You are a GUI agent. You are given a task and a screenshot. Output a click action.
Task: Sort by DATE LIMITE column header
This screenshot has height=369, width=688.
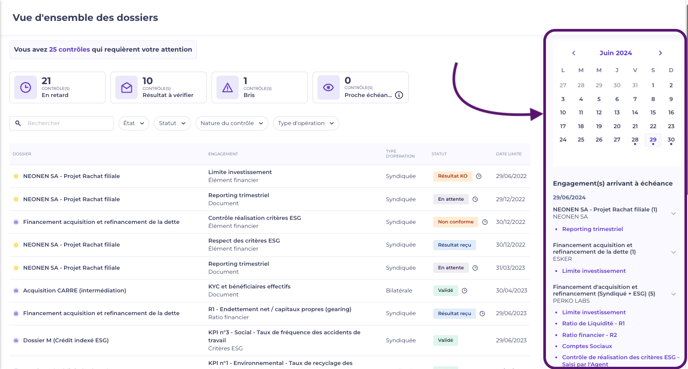click(x=509, y=154)
